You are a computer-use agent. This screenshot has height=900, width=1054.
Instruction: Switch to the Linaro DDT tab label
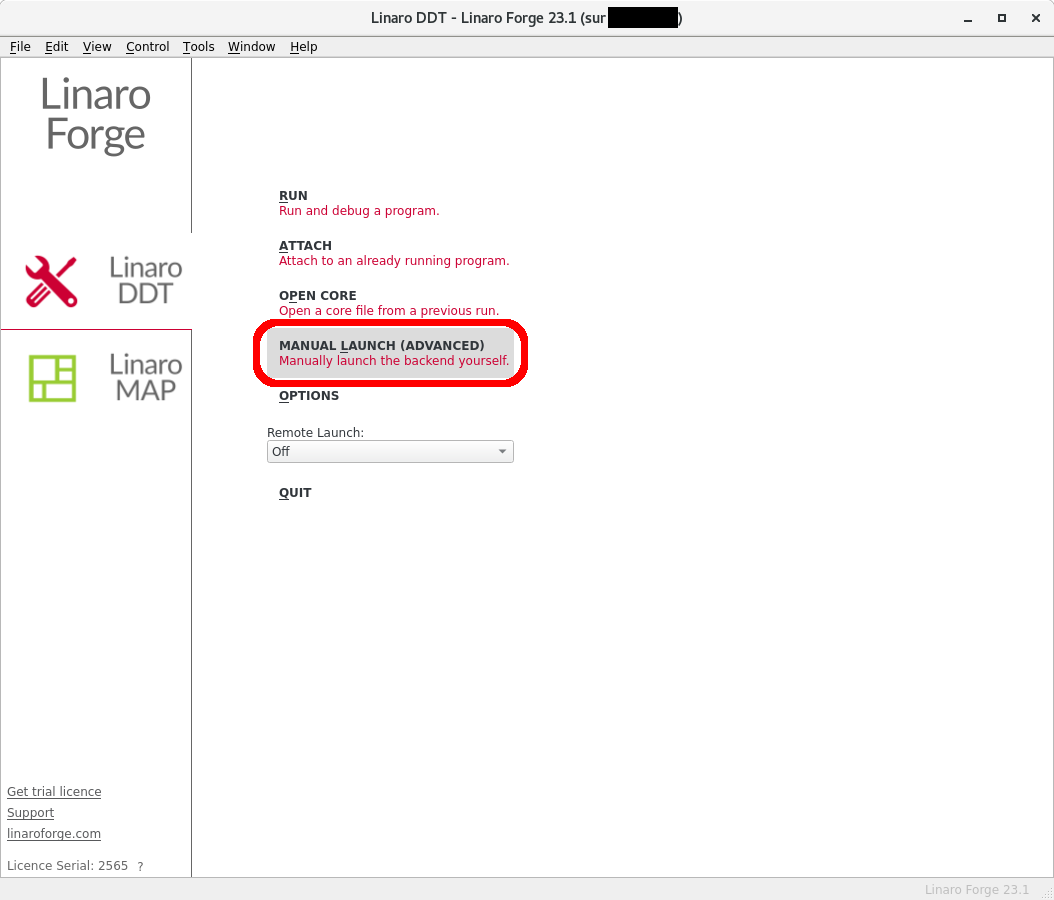[x=145, y=280]
